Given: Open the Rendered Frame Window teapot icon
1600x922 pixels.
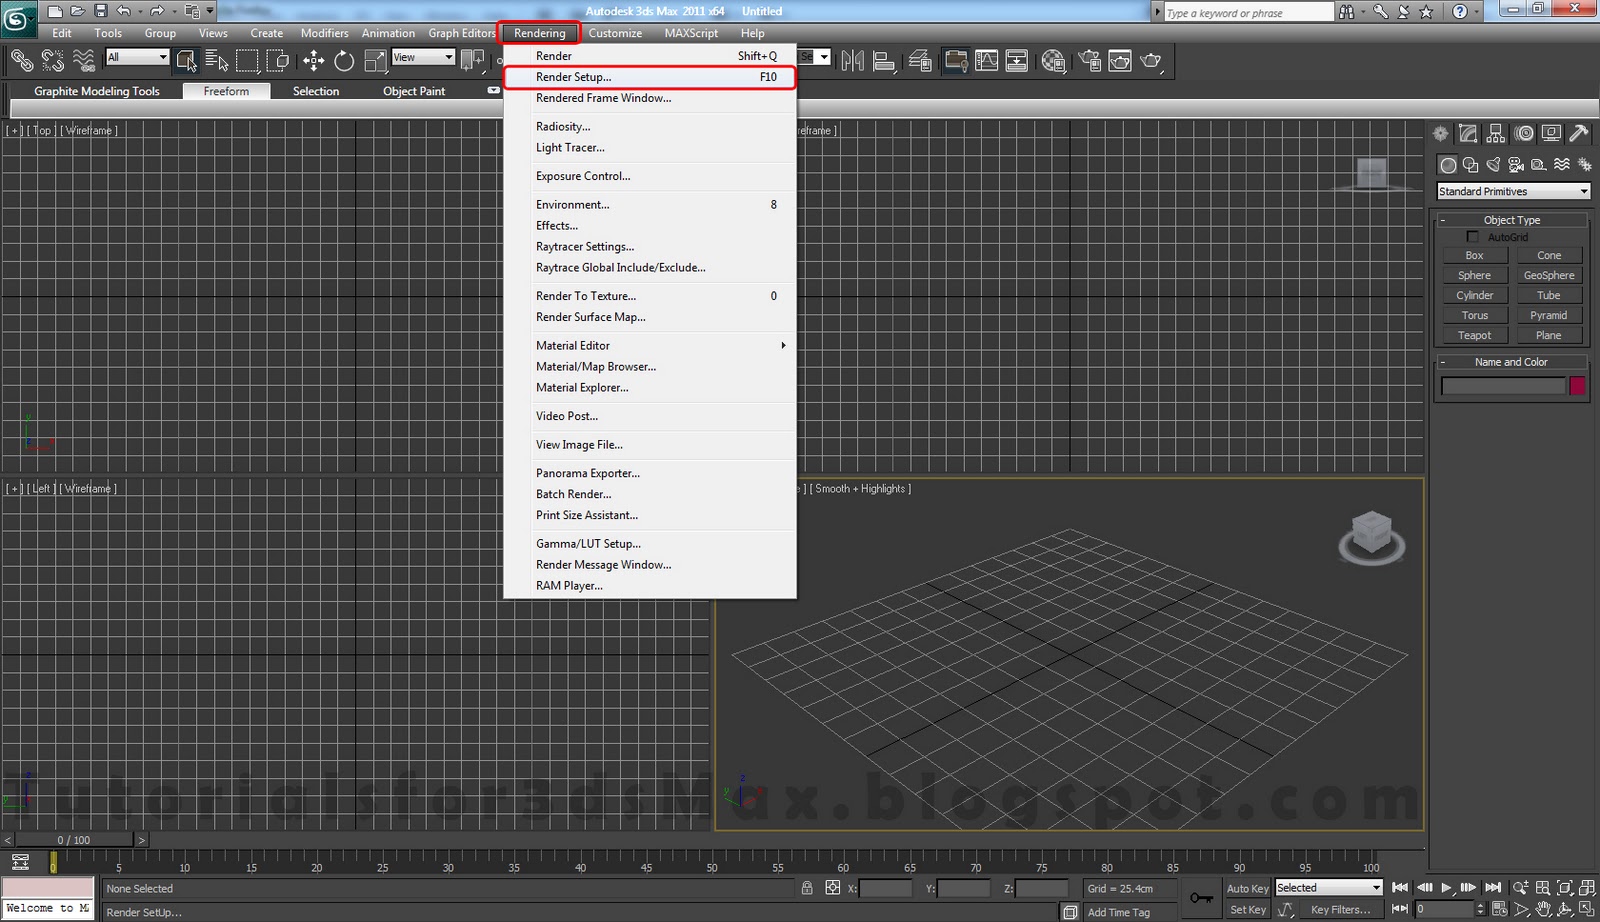Looking at the screenshot, I should click(1120, 61).
